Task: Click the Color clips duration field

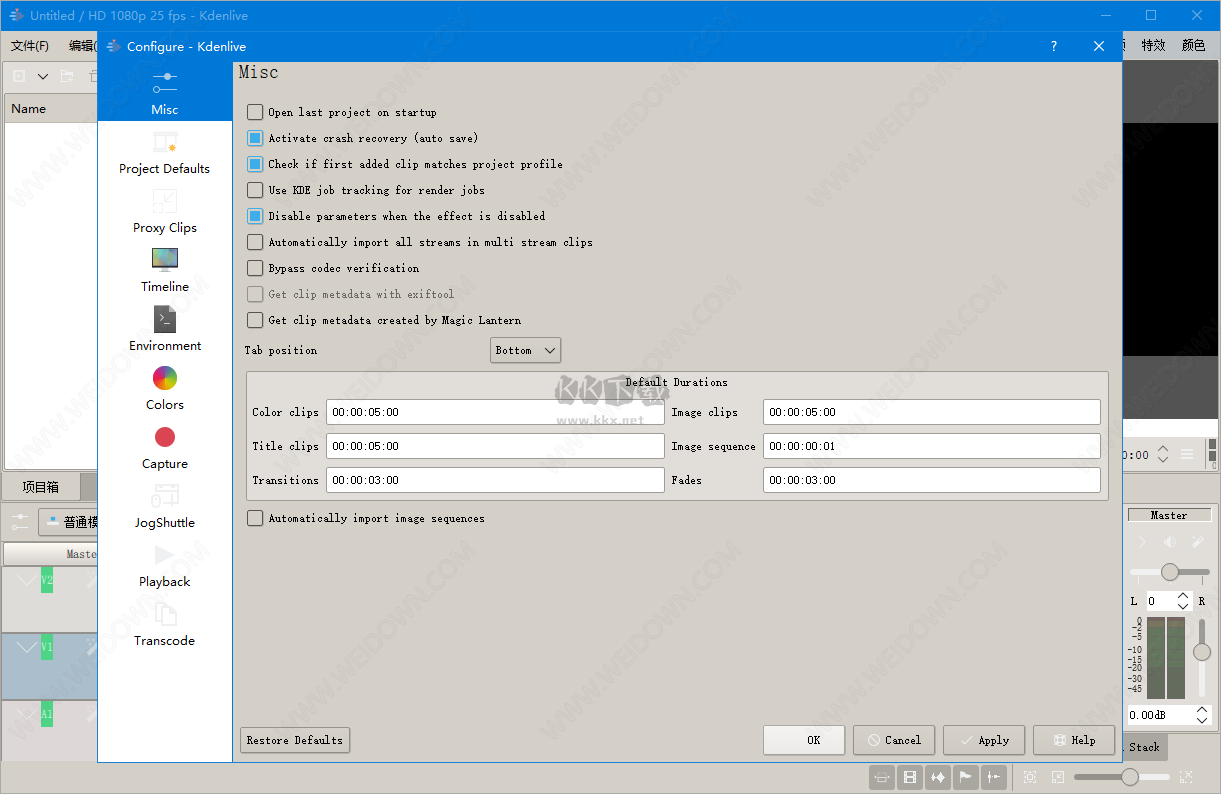Action: pyautogui.click(x=494, y=412)
